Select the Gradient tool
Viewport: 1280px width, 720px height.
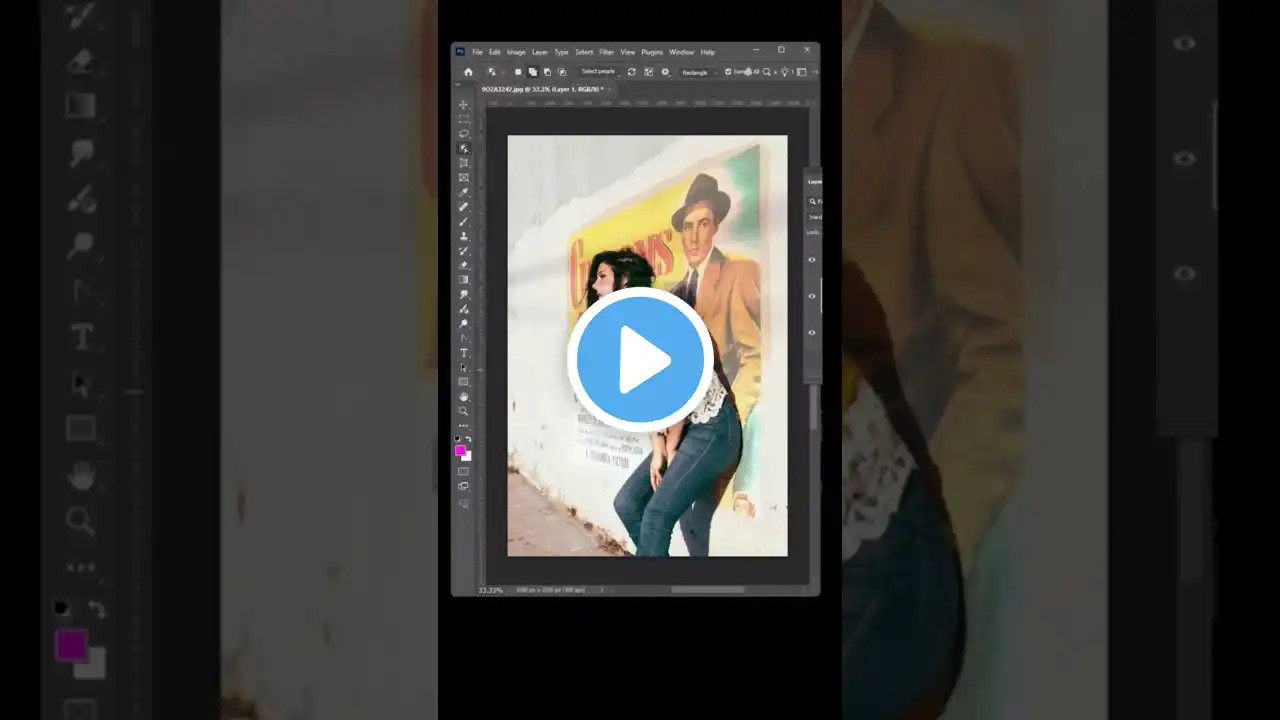[463, 279]
